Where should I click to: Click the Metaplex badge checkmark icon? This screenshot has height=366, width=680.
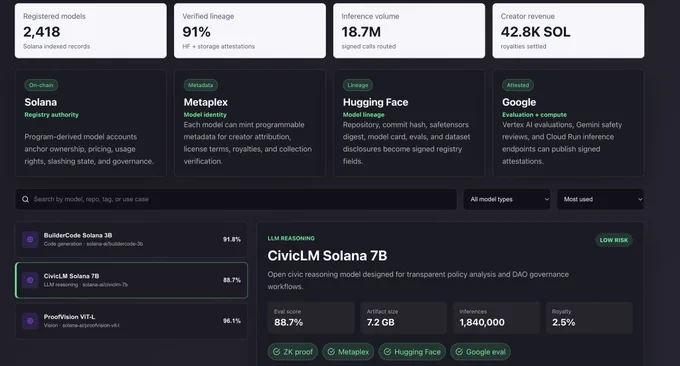point(331,352)
